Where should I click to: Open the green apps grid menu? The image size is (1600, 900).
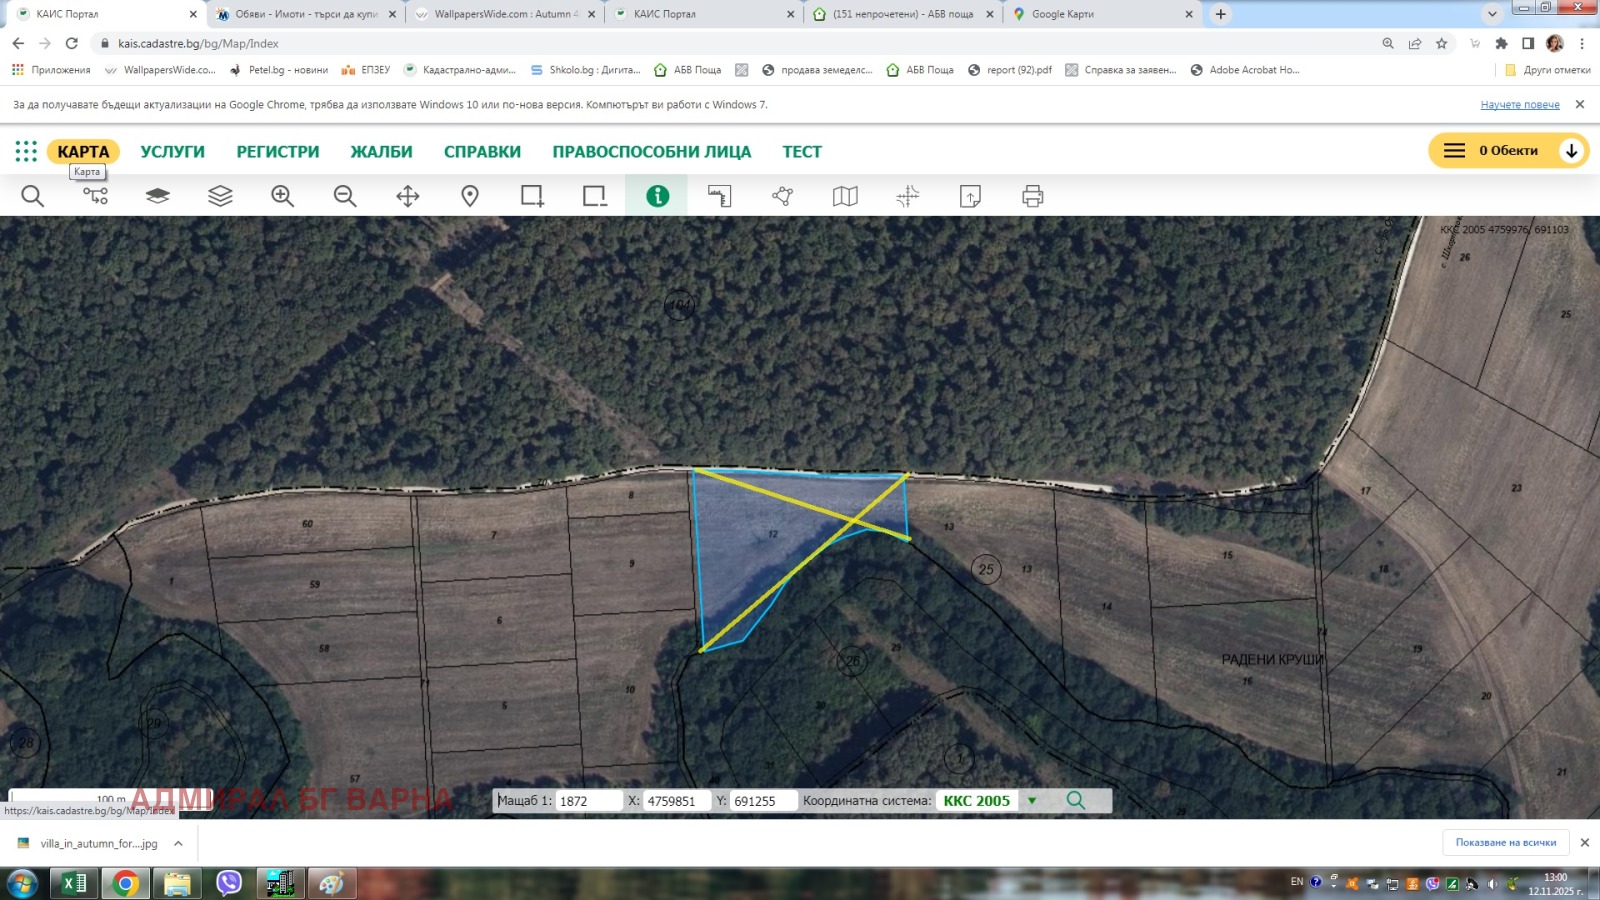26,151
